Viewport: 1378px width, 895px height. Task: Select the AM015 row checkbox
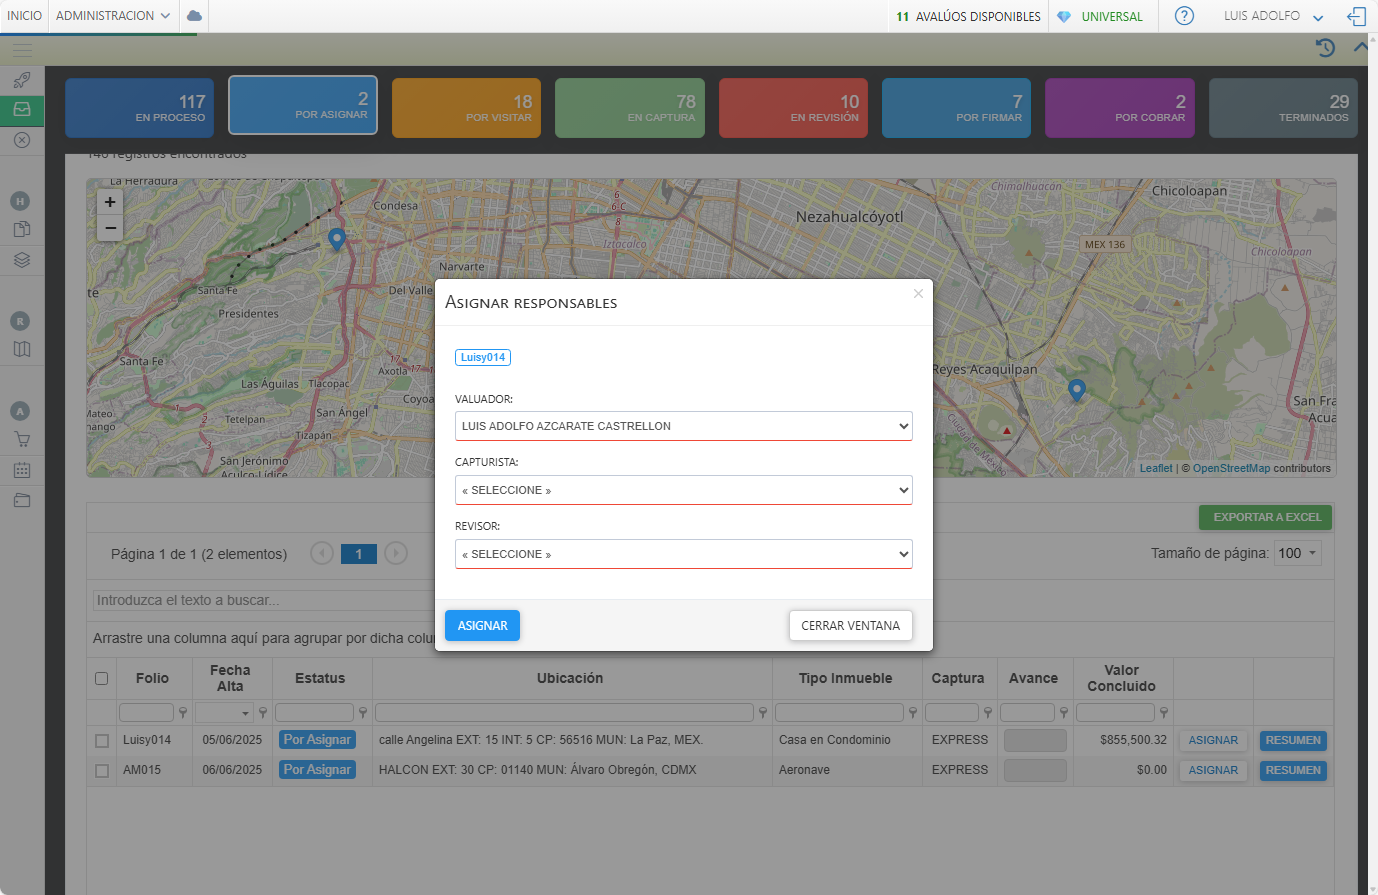coord(102,771)
